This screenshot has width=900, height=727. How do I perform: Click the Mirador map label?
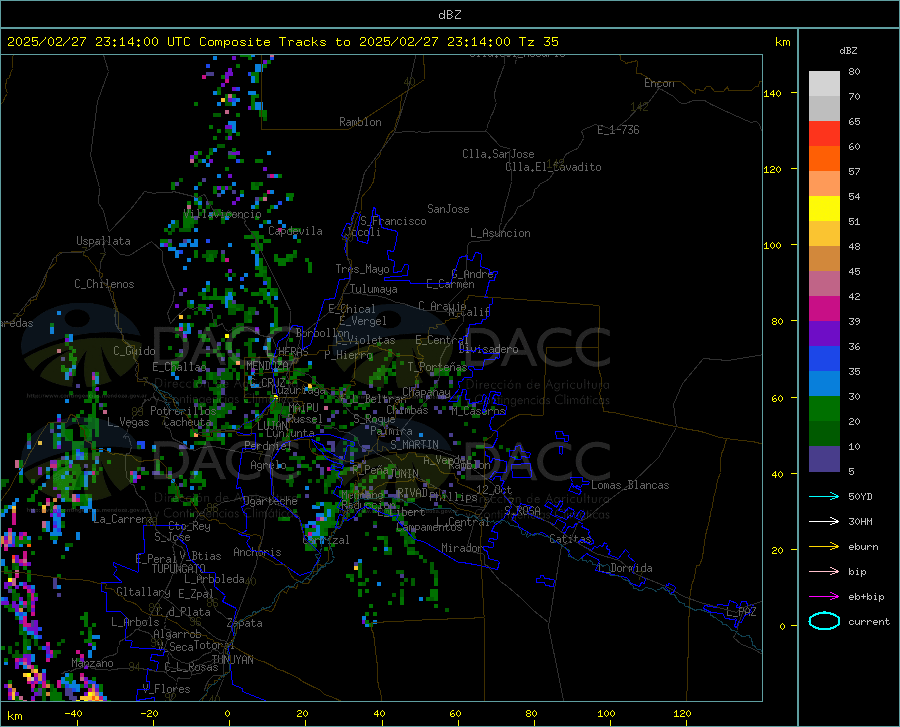461,548
